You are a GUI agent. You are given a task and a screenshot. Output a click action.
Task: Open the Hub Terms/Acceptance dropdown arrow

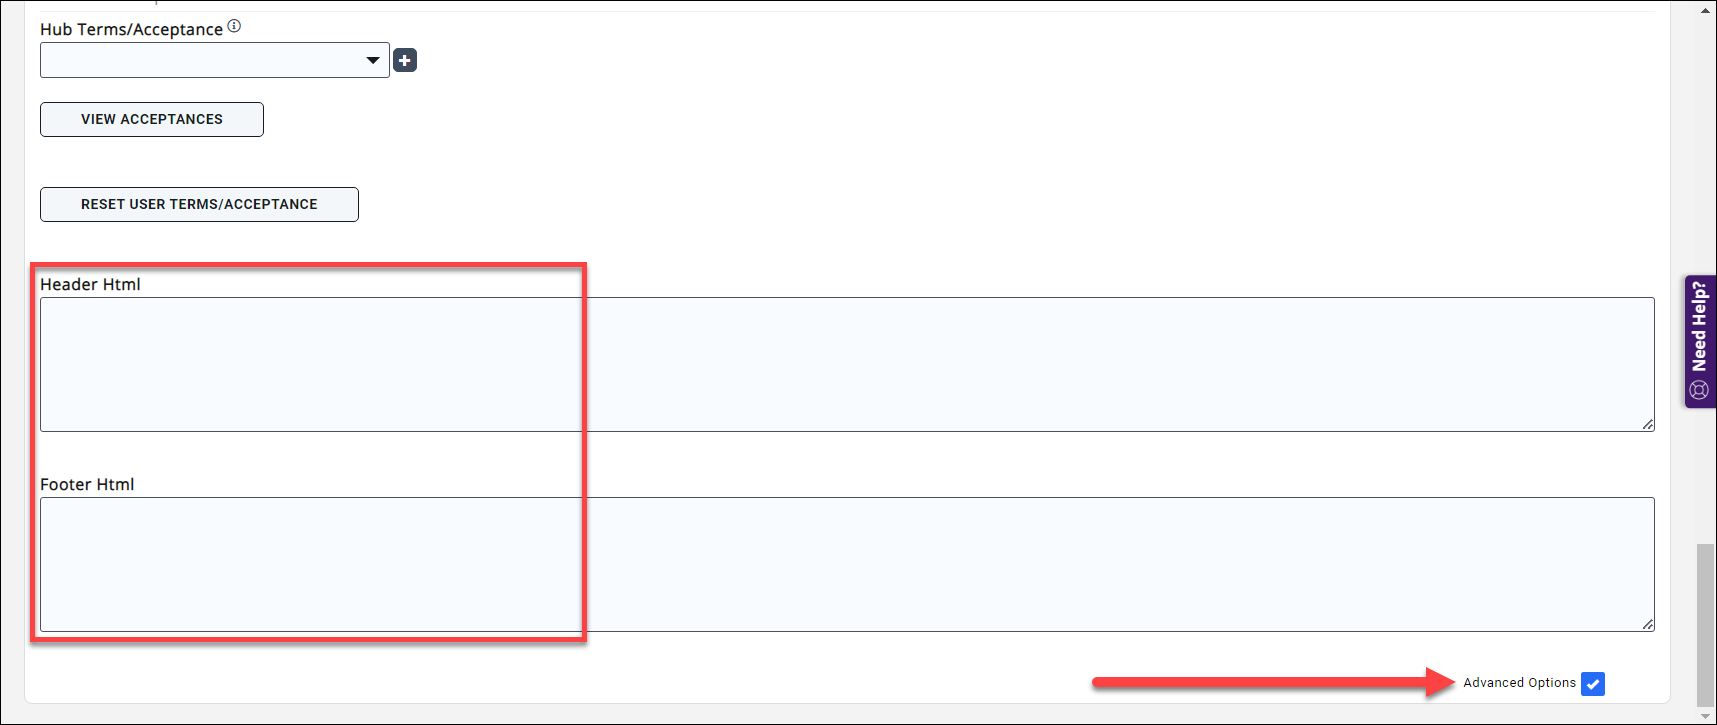click(x=373, y=60)
